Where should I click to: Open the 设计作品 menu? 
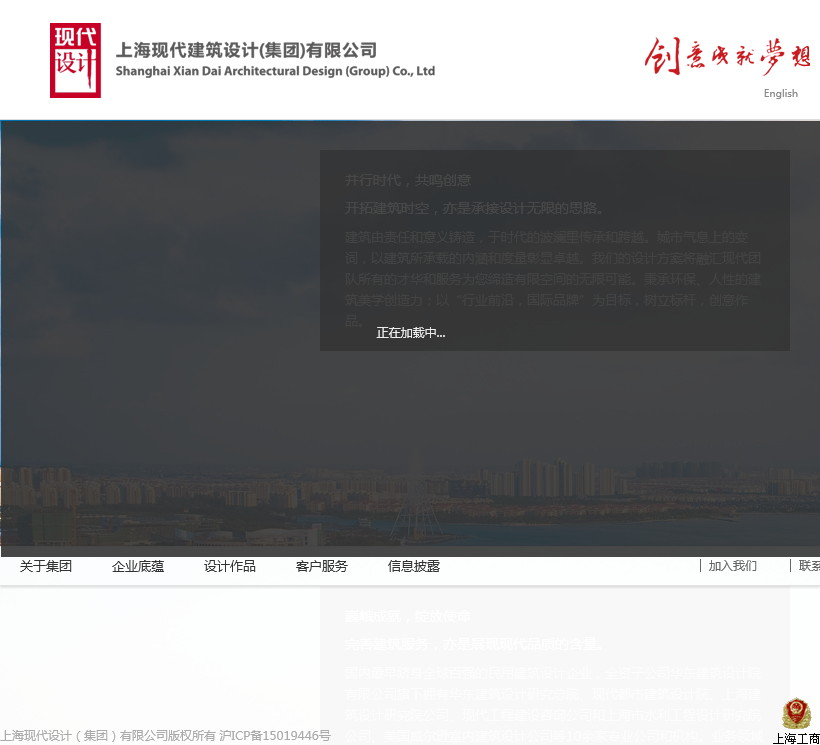[x=230, y=566]
